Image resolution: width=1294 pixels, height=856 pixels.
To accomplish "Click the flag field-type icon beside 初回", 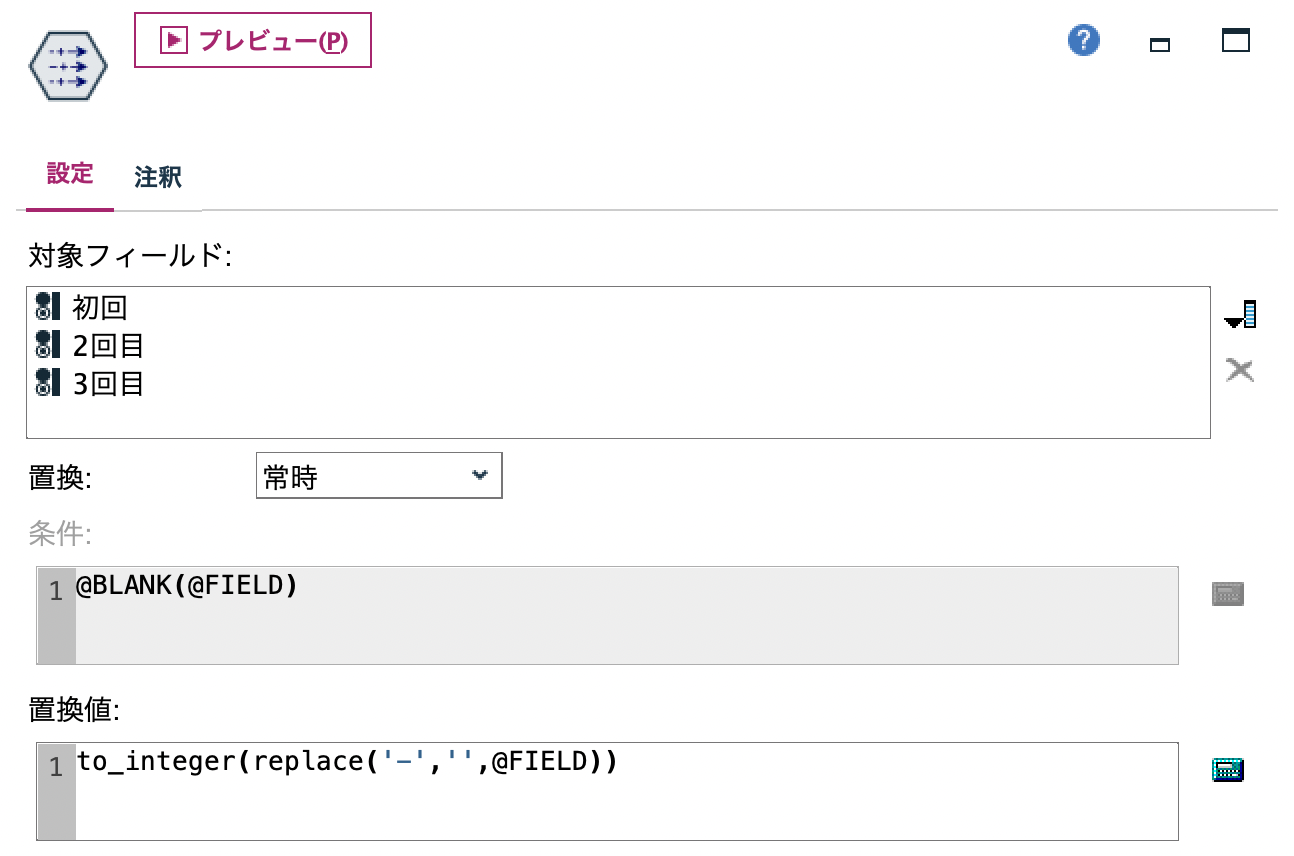I will (44, 308).
